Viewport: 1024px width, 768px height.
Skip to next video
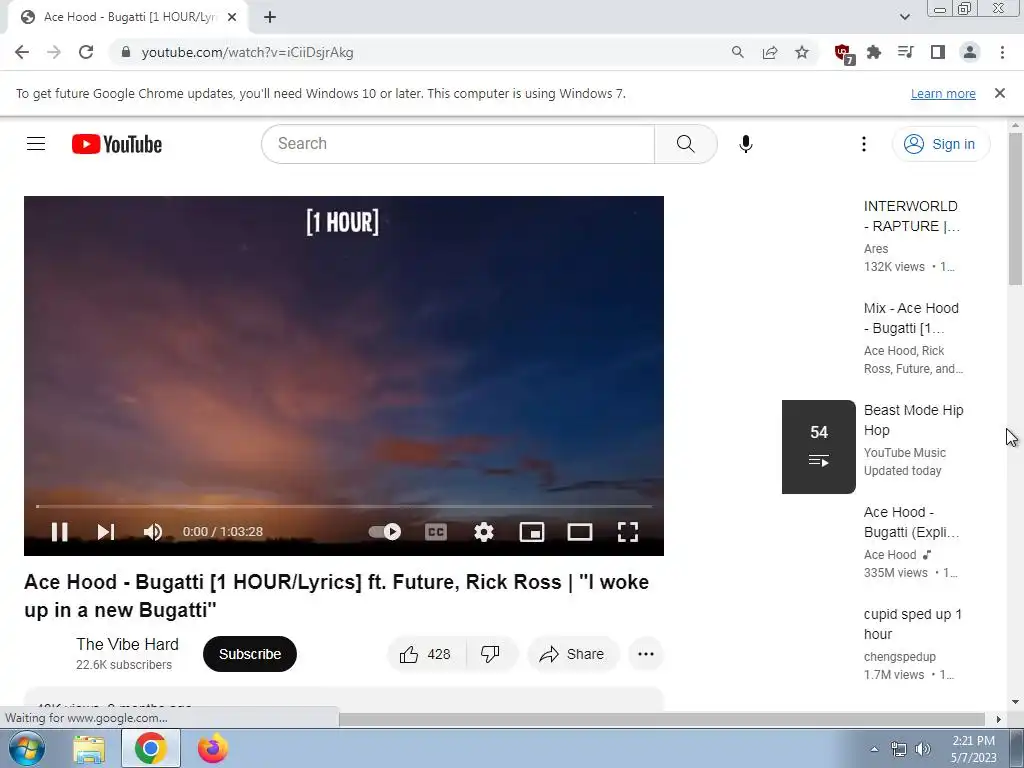point(106,532)
